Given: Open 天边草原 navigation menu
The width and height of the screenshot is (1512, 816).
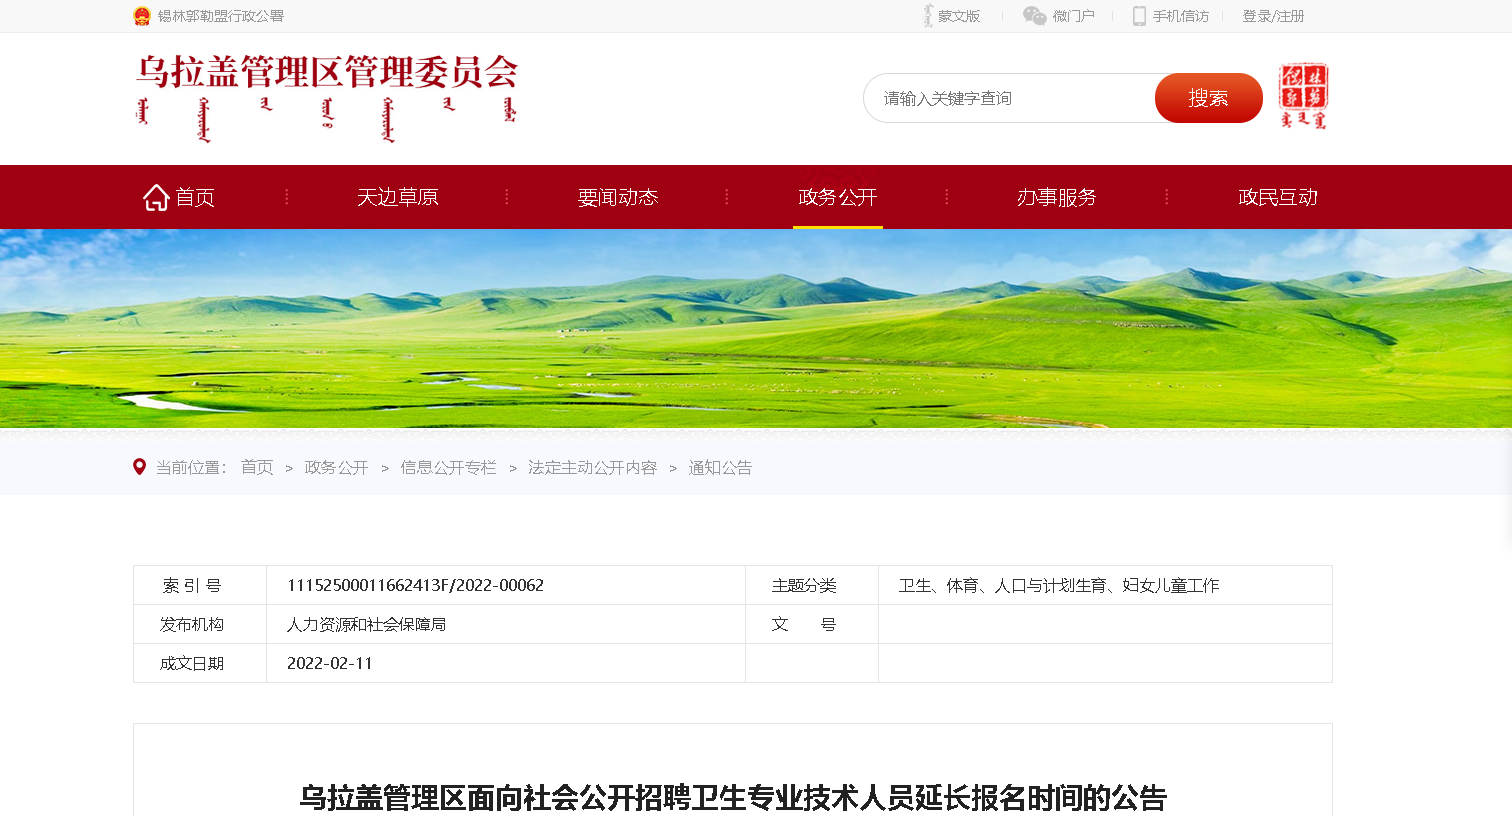Looking at the screenshot, I should point(398,197).
